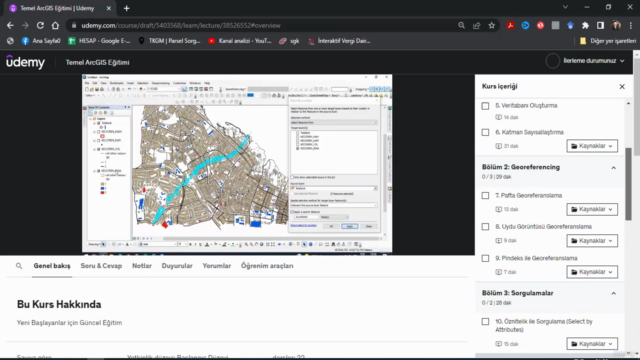
Task: Bookmark the page with the star icon
Action: (491, 25)
